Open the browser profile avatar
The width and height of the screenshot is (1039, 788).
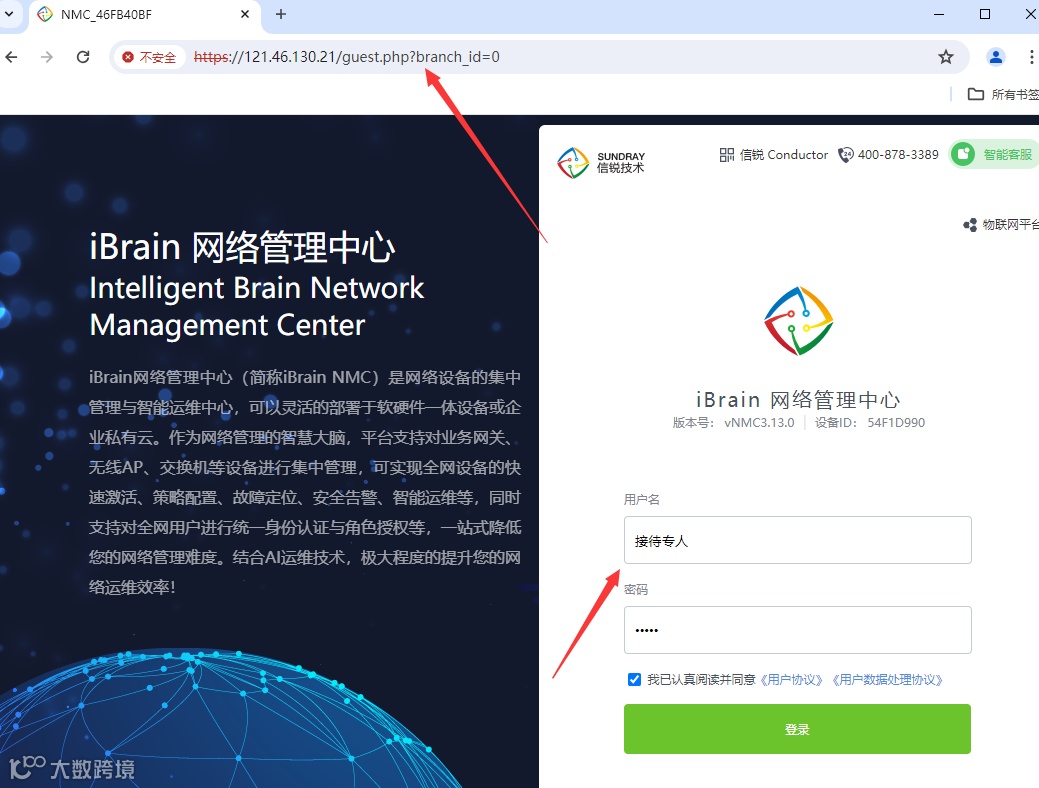point(995,57)
